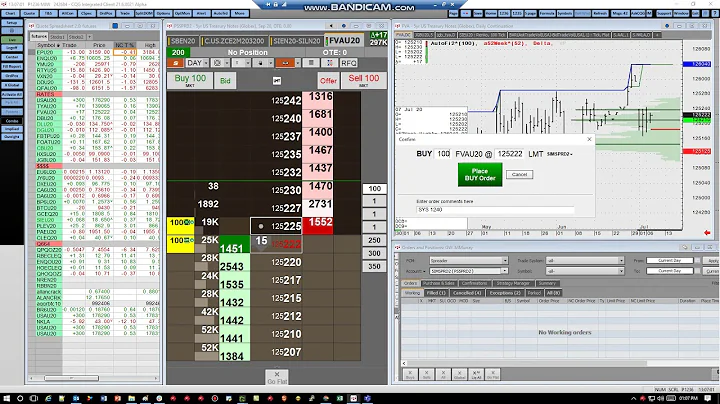This screenshot has width=720, height=404.
Task: Click the From Current Day date field
Action: coord(669,260)
